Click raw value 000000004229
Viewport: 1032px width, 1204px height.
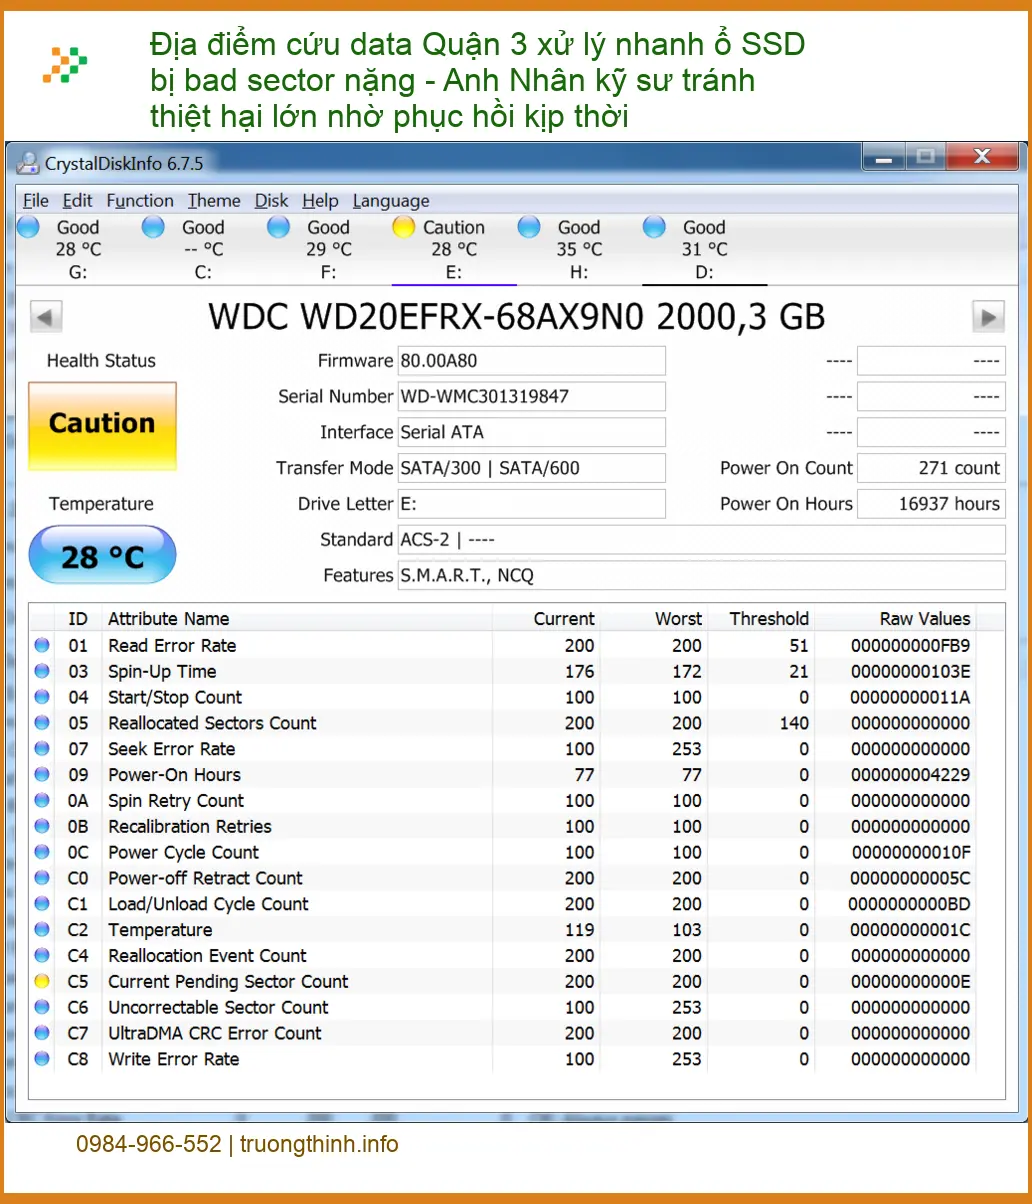pos(910,774)
